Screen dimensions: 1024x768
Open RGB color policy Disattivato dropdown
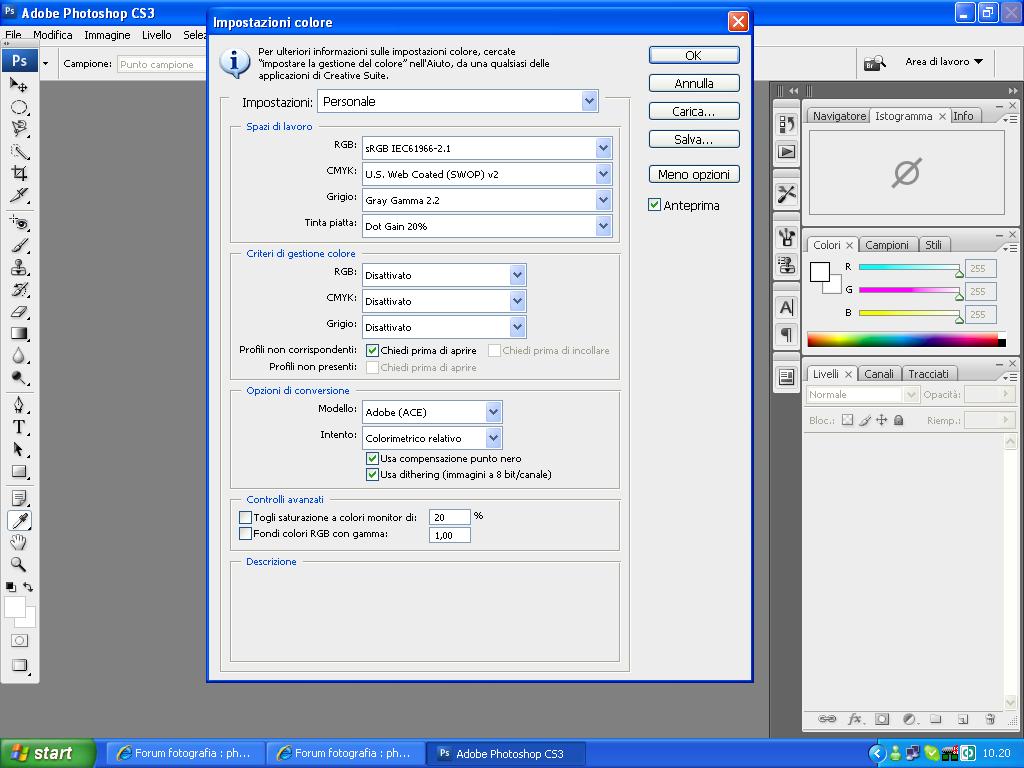click(x=444, y=275)
